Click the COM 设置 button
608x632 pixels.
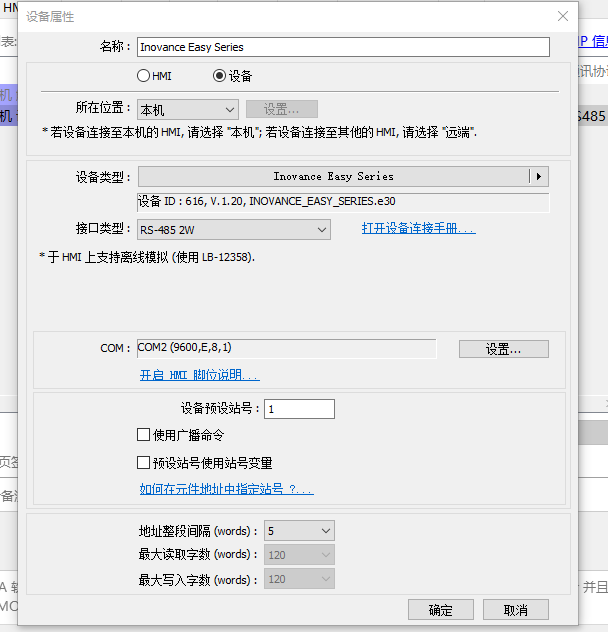click(x=503, y=349)
